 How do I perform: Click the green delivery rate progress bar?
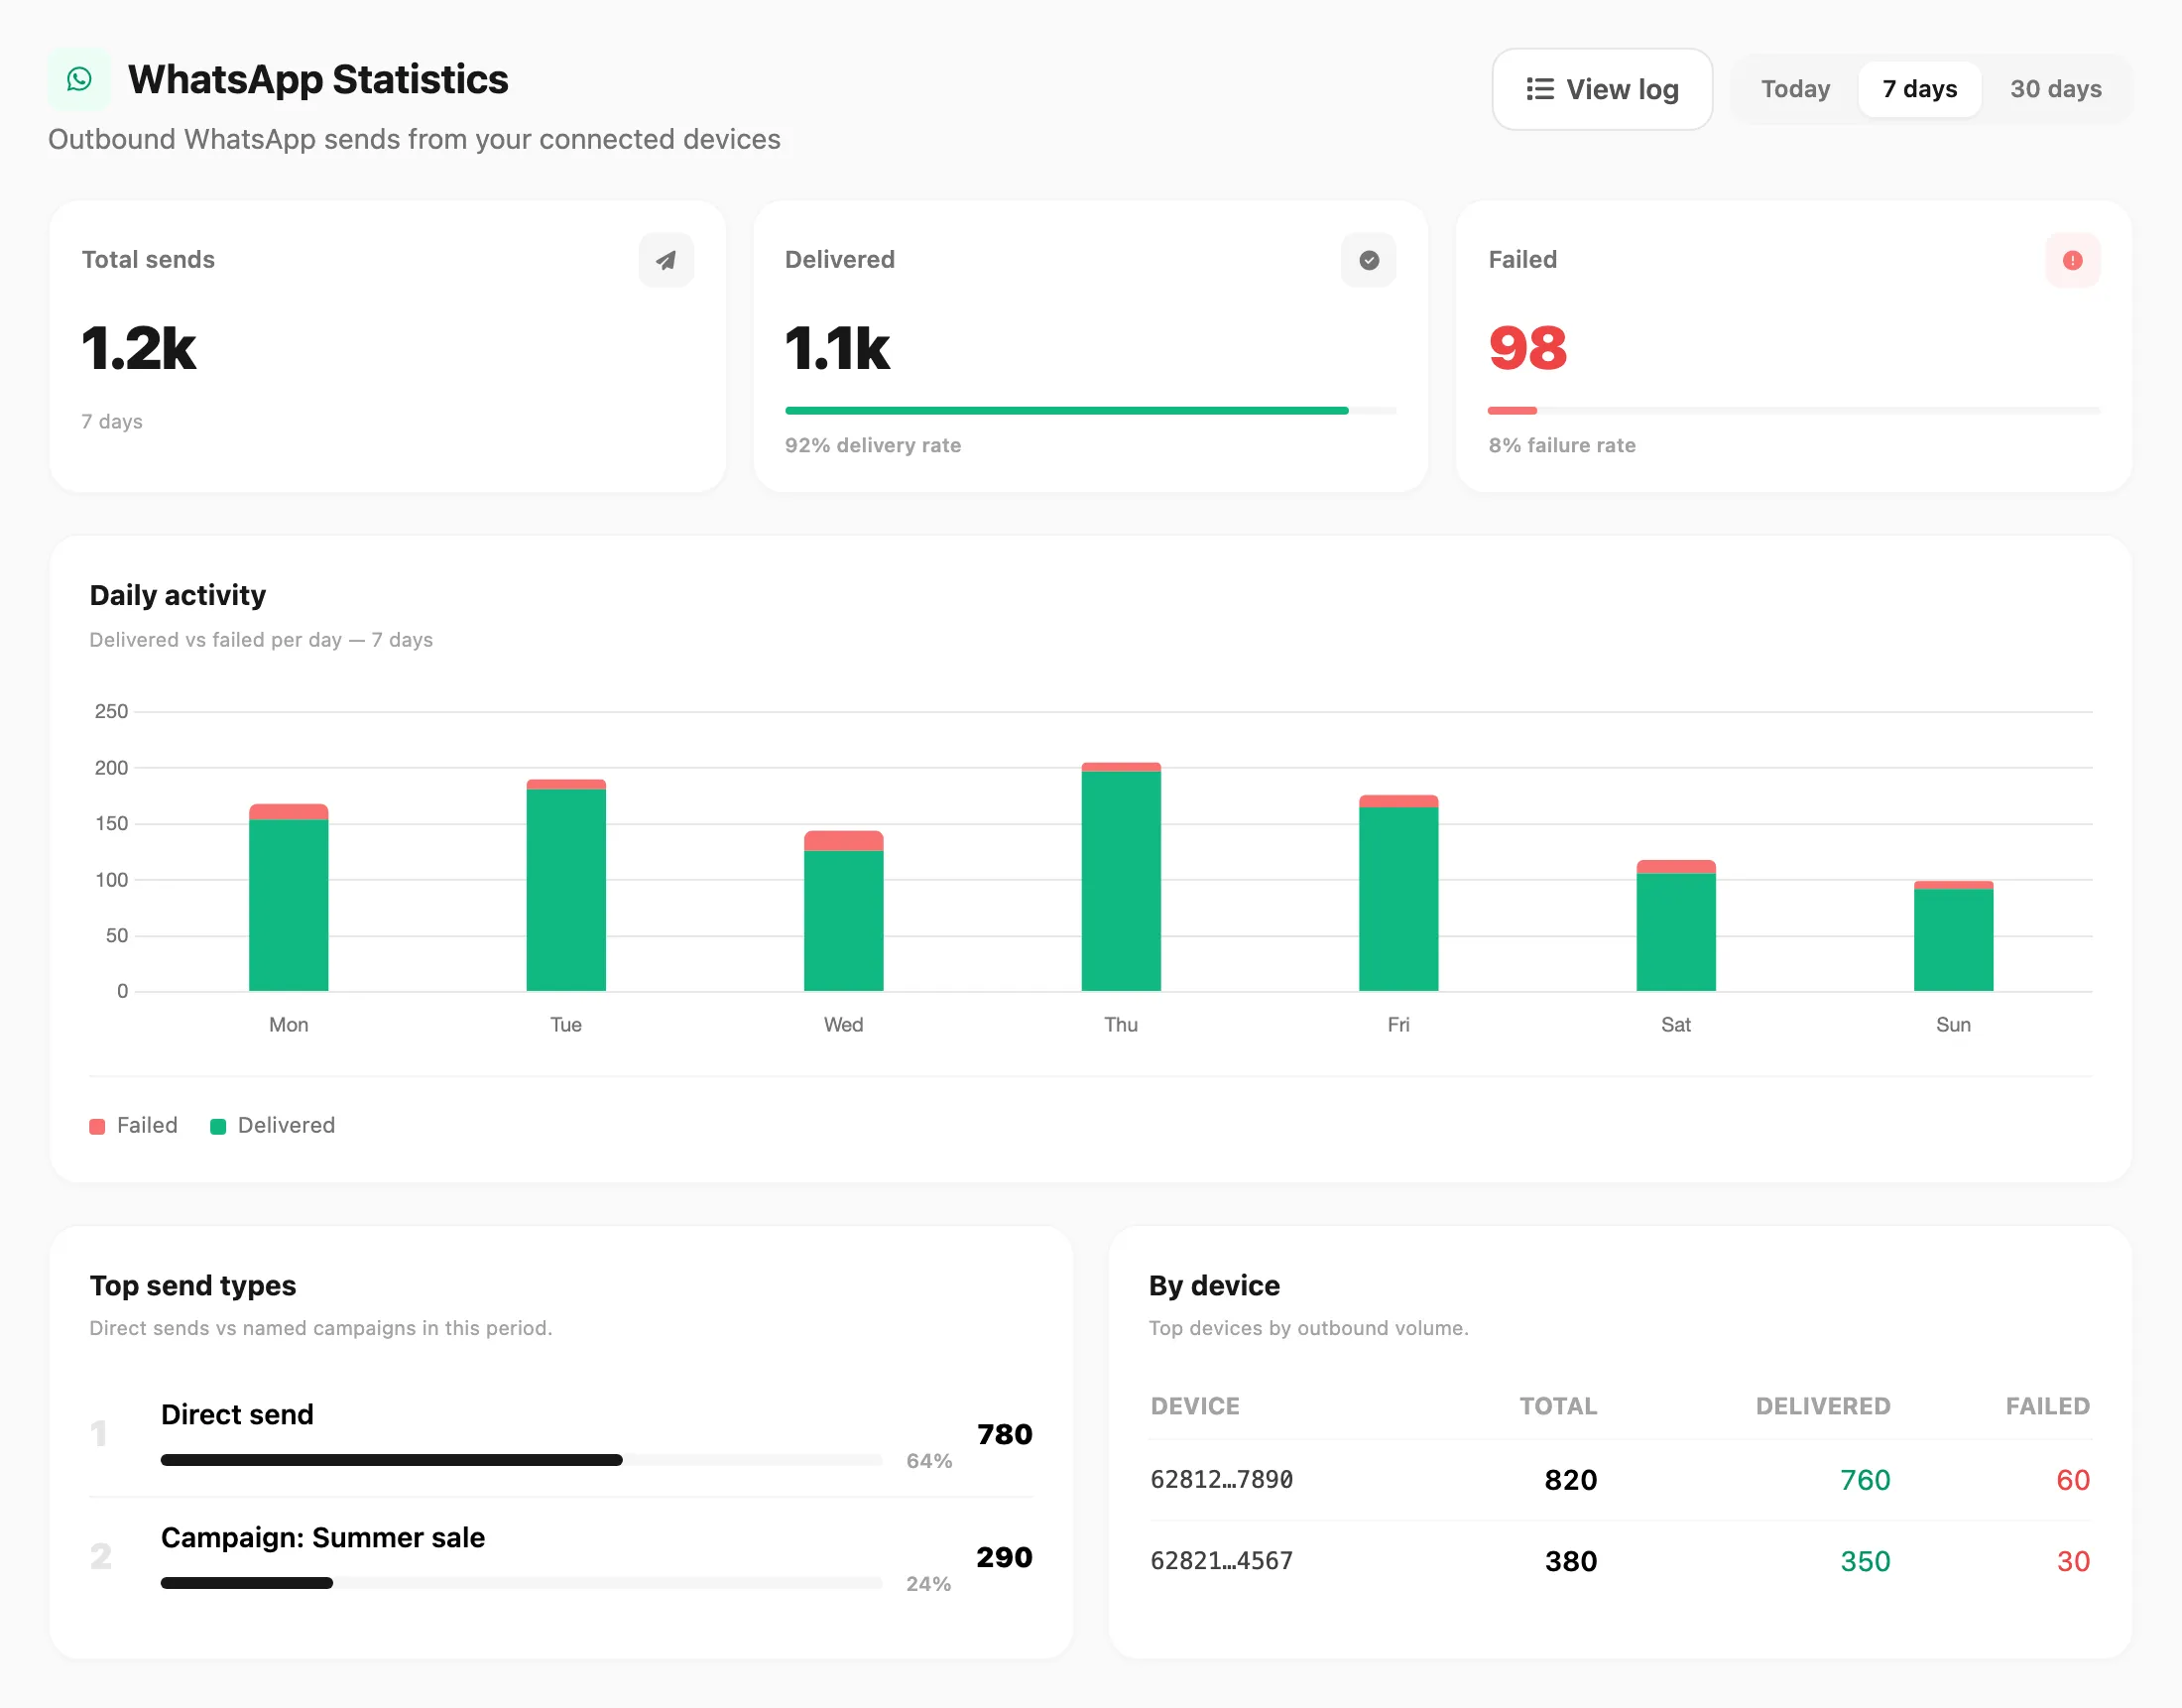[x=1090, y=410]
